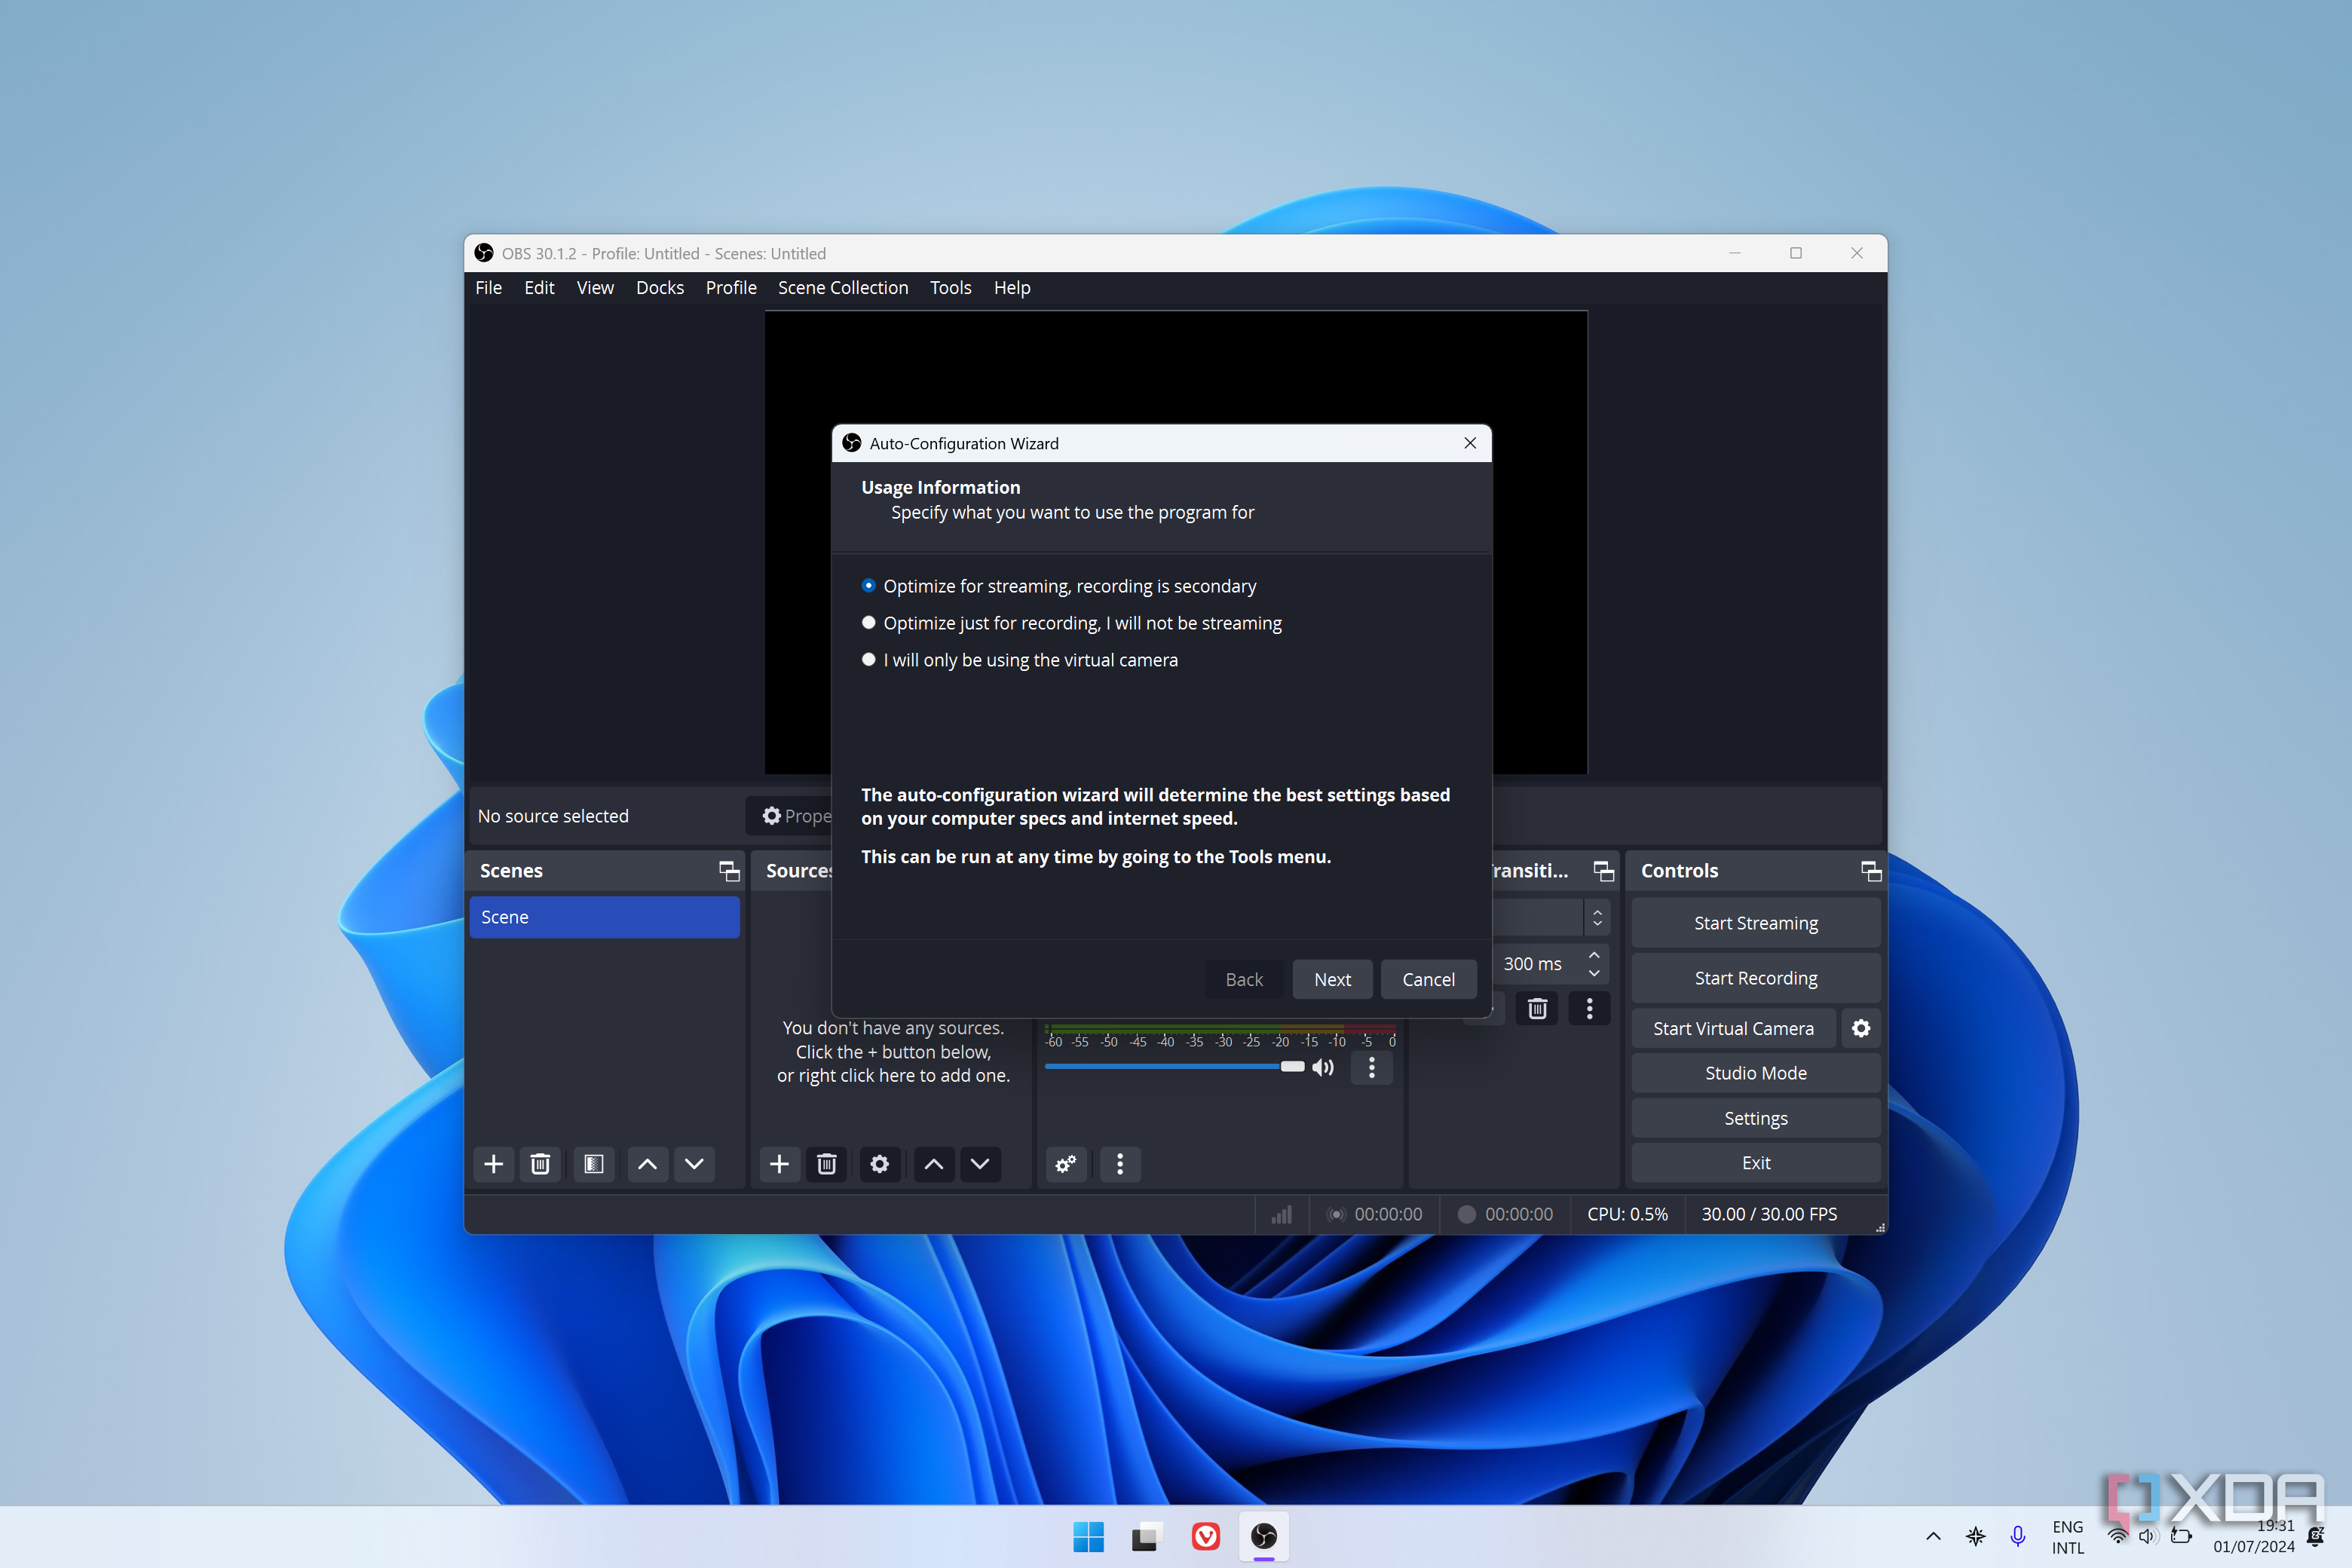Open advanced audio properties gears icon
The height and width of the screenshot is (1568, 2352).
[1066, 1164]
